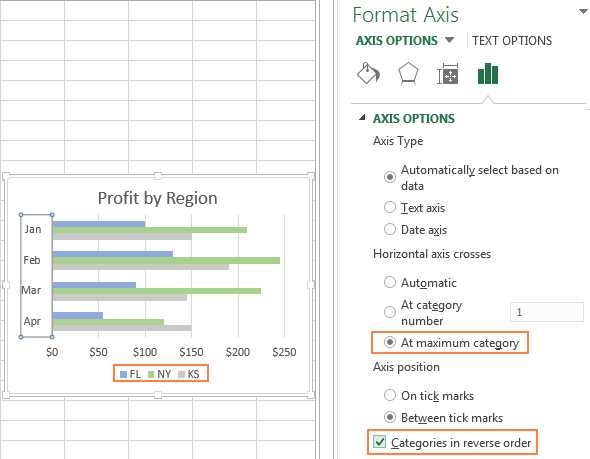Select the Axis Options bar chart icon
Viewport: 590px width, 459px height.
[488, 73]
